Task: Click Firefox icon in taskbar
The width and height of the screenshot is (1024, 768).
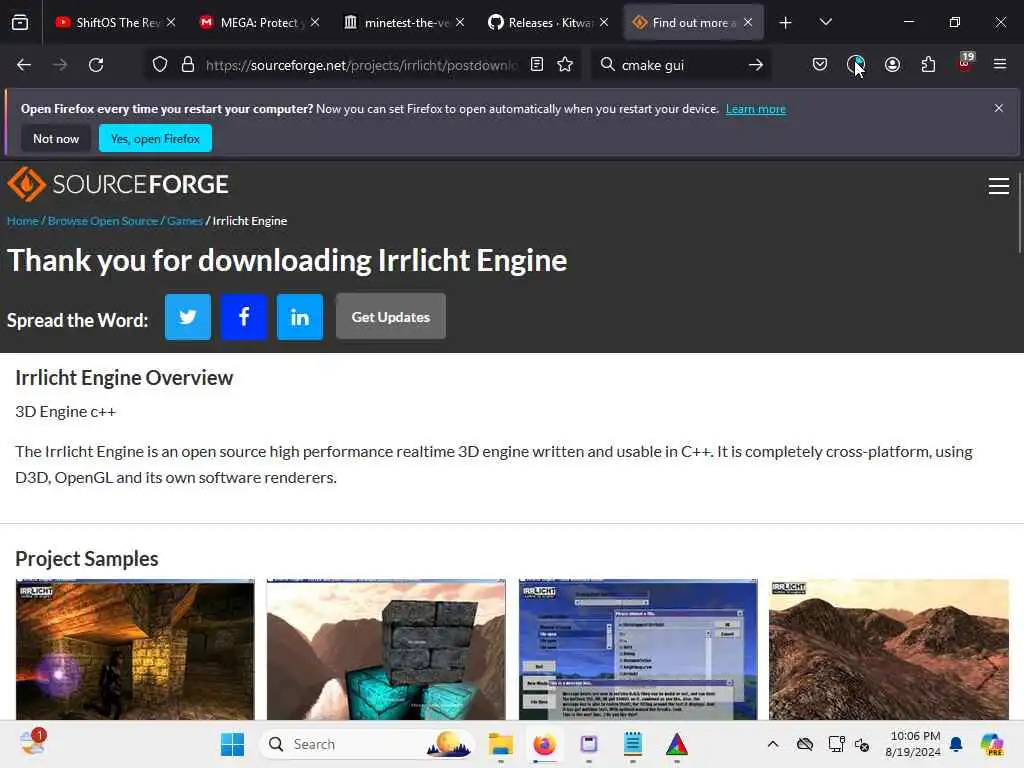Action: click(x=544, y=744)
